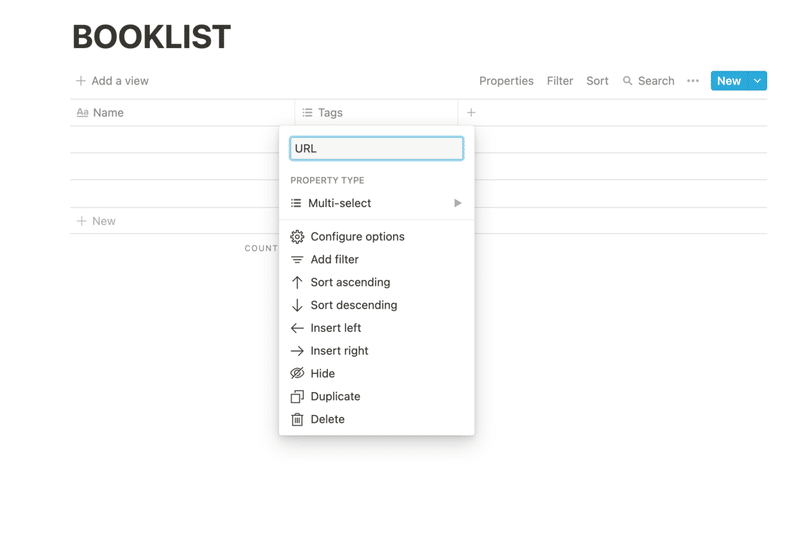The width and height of the screenshot is (800, 554).
Task: Open the three-dots more options menu
Action: 693,81
